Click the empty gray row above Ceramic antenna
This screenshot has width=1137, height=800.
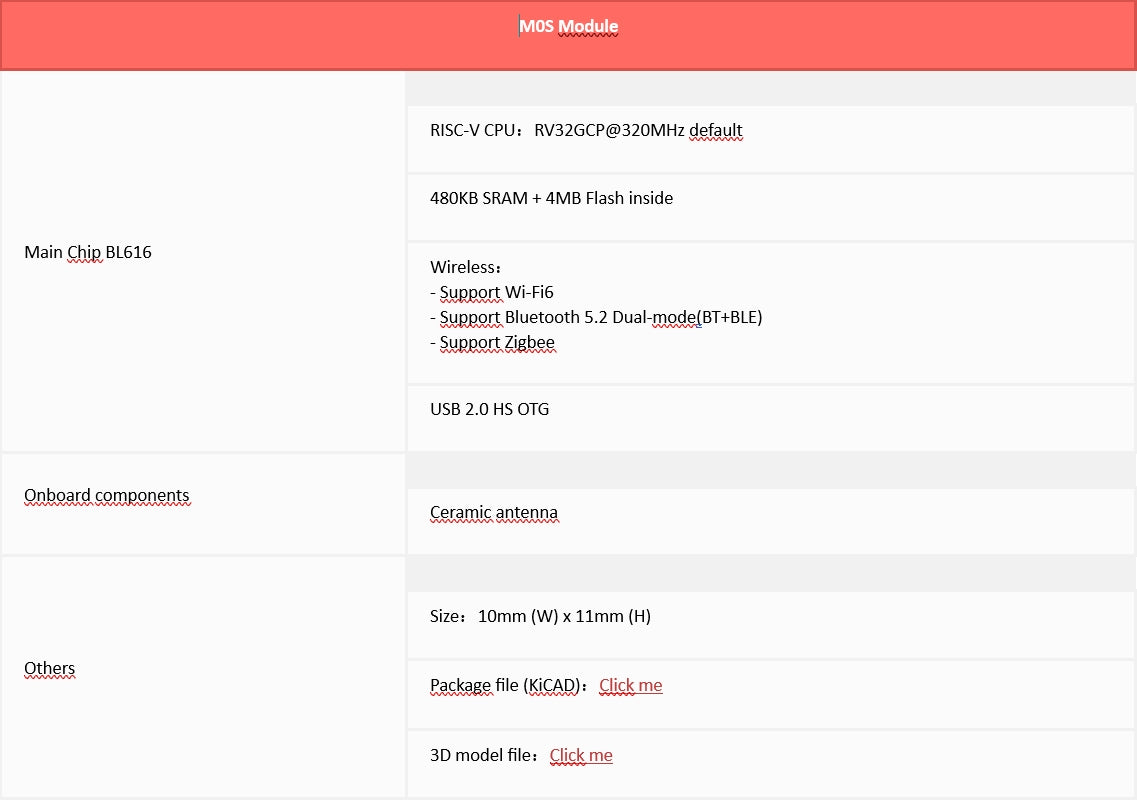pyautogui.click(x=770, y=471)
